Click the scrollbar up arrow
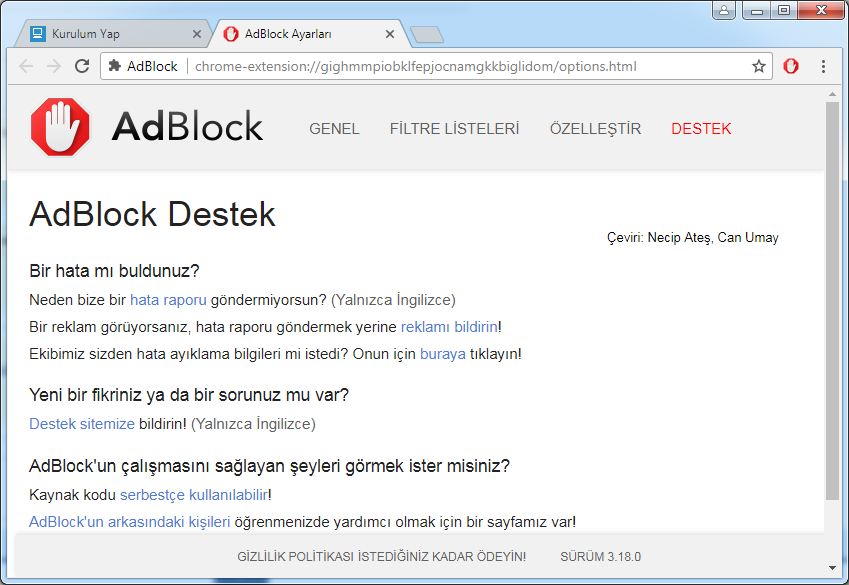Image resolution: width=849 pixels, height=585 pixels. [x=832, y=94]
